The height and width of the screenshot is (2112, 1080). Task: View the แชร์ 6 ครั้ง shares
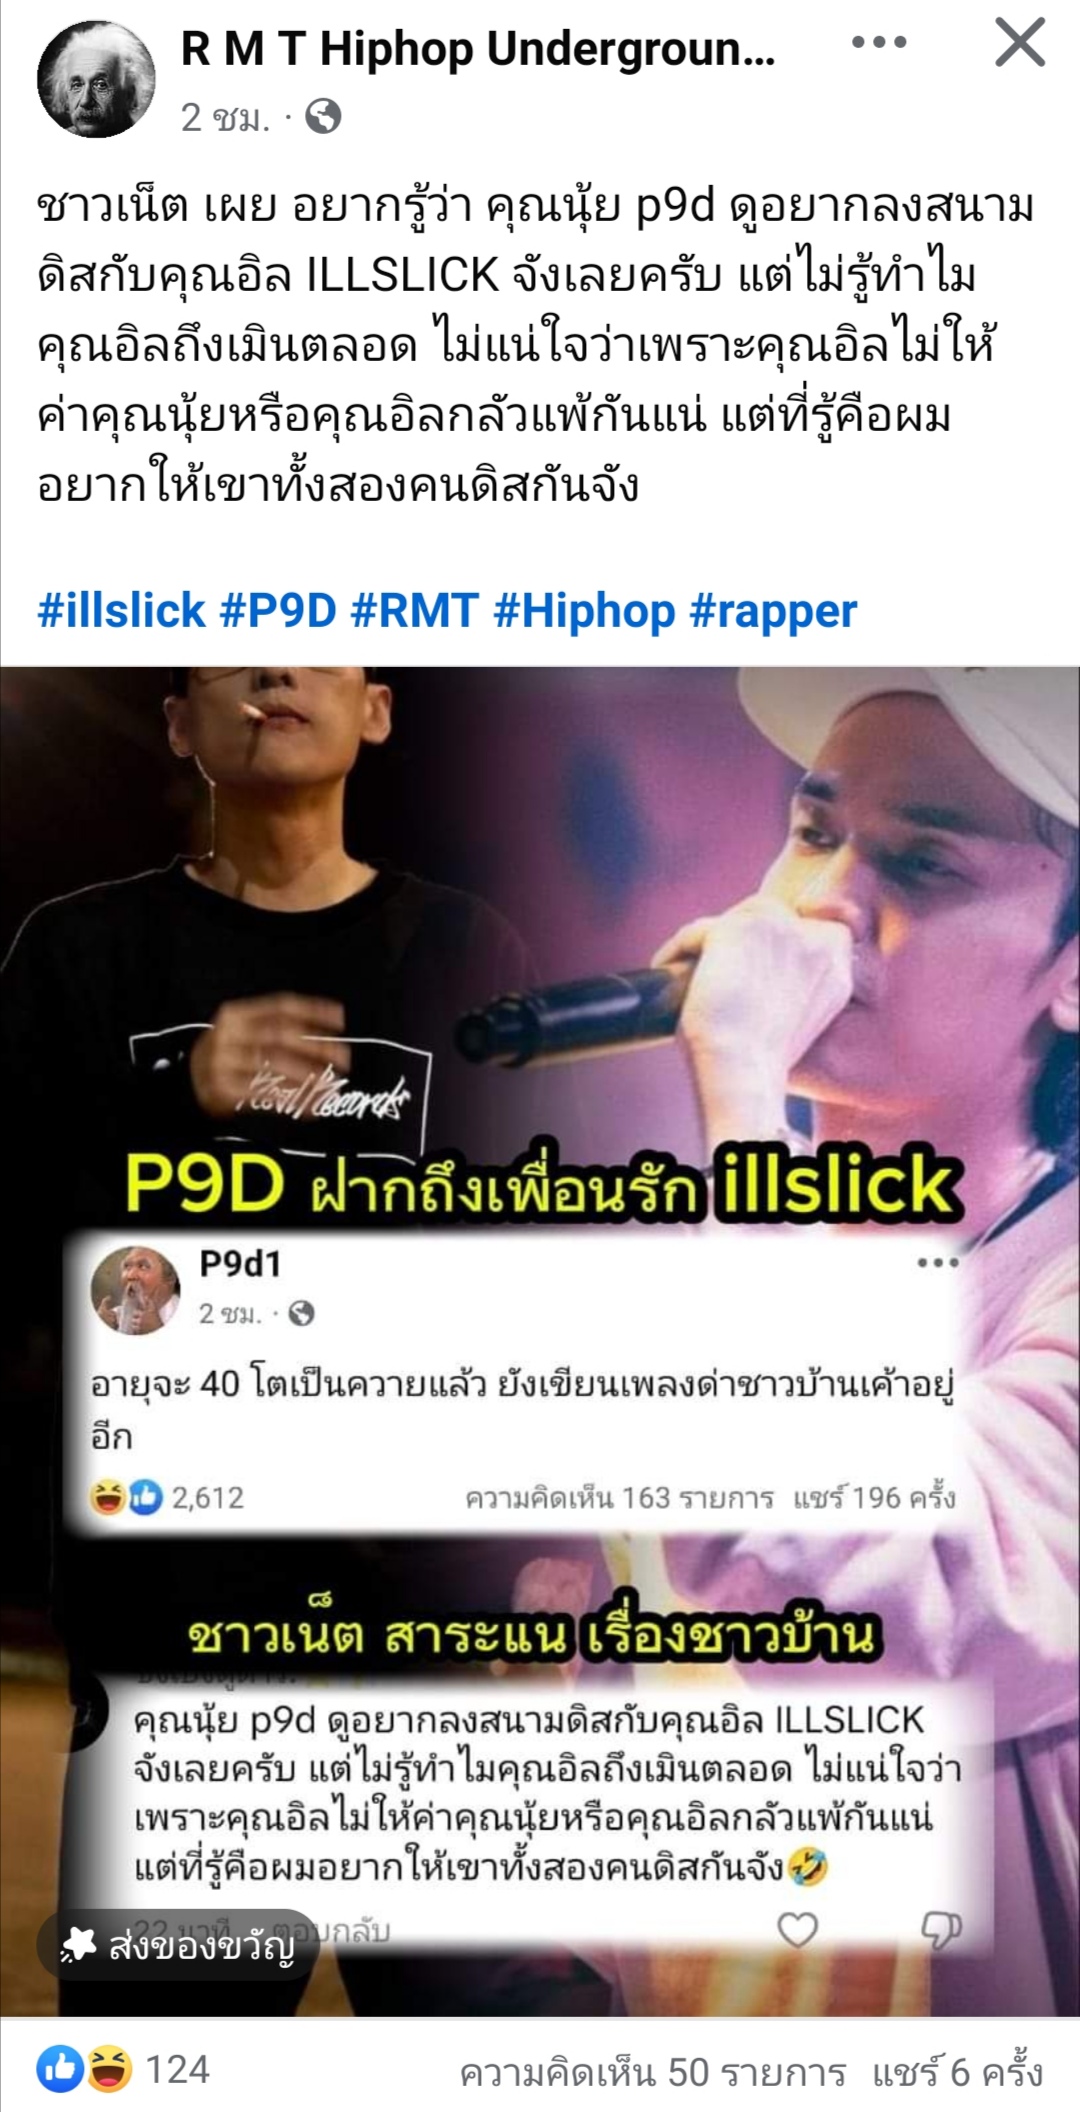point(957,2072)
